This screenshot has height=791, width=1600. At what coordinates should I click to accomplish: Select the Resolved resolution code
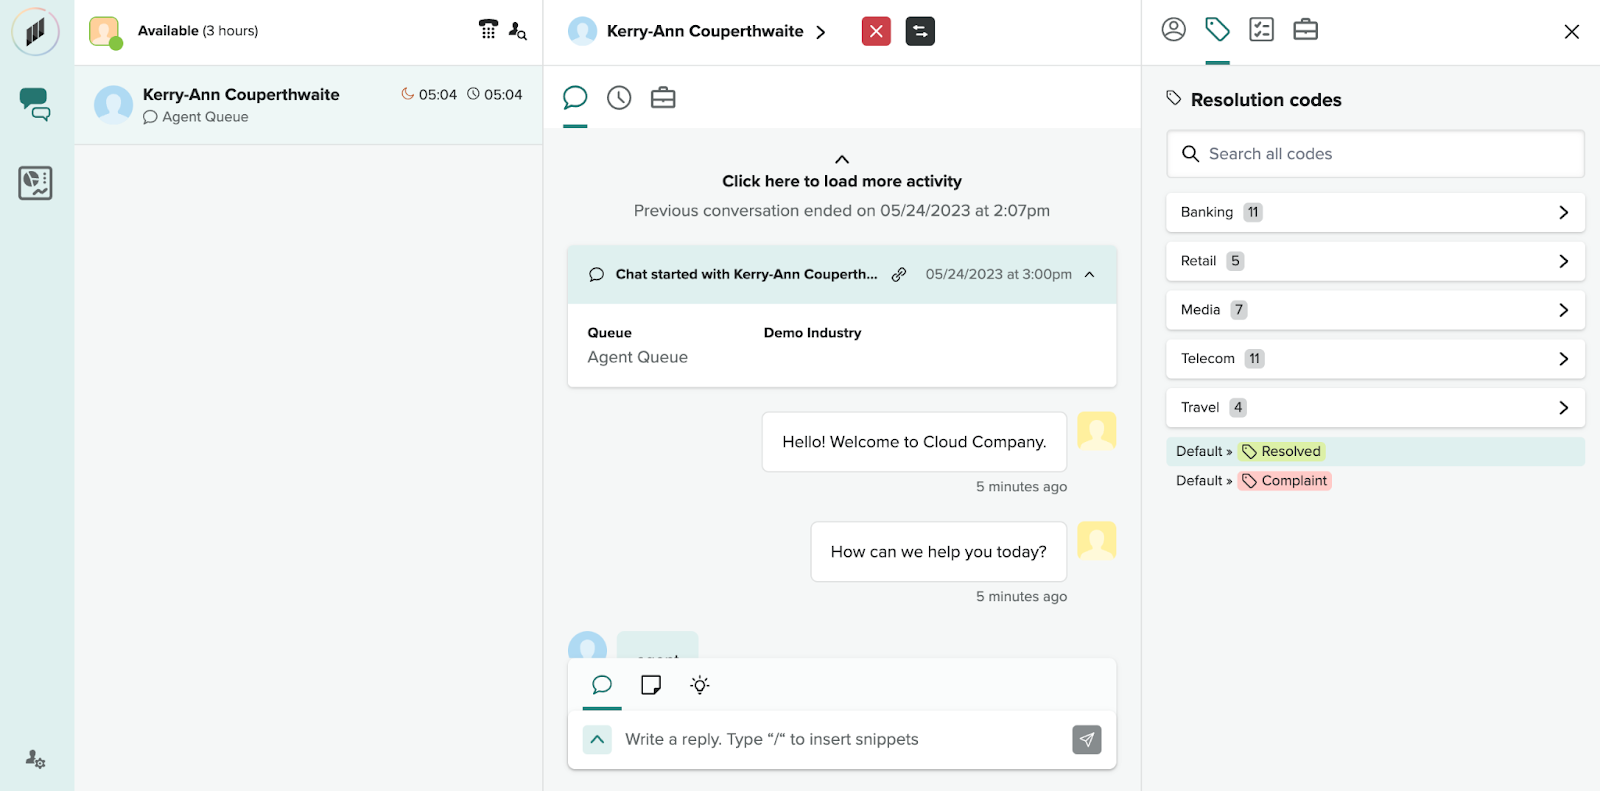(1282, 452)
